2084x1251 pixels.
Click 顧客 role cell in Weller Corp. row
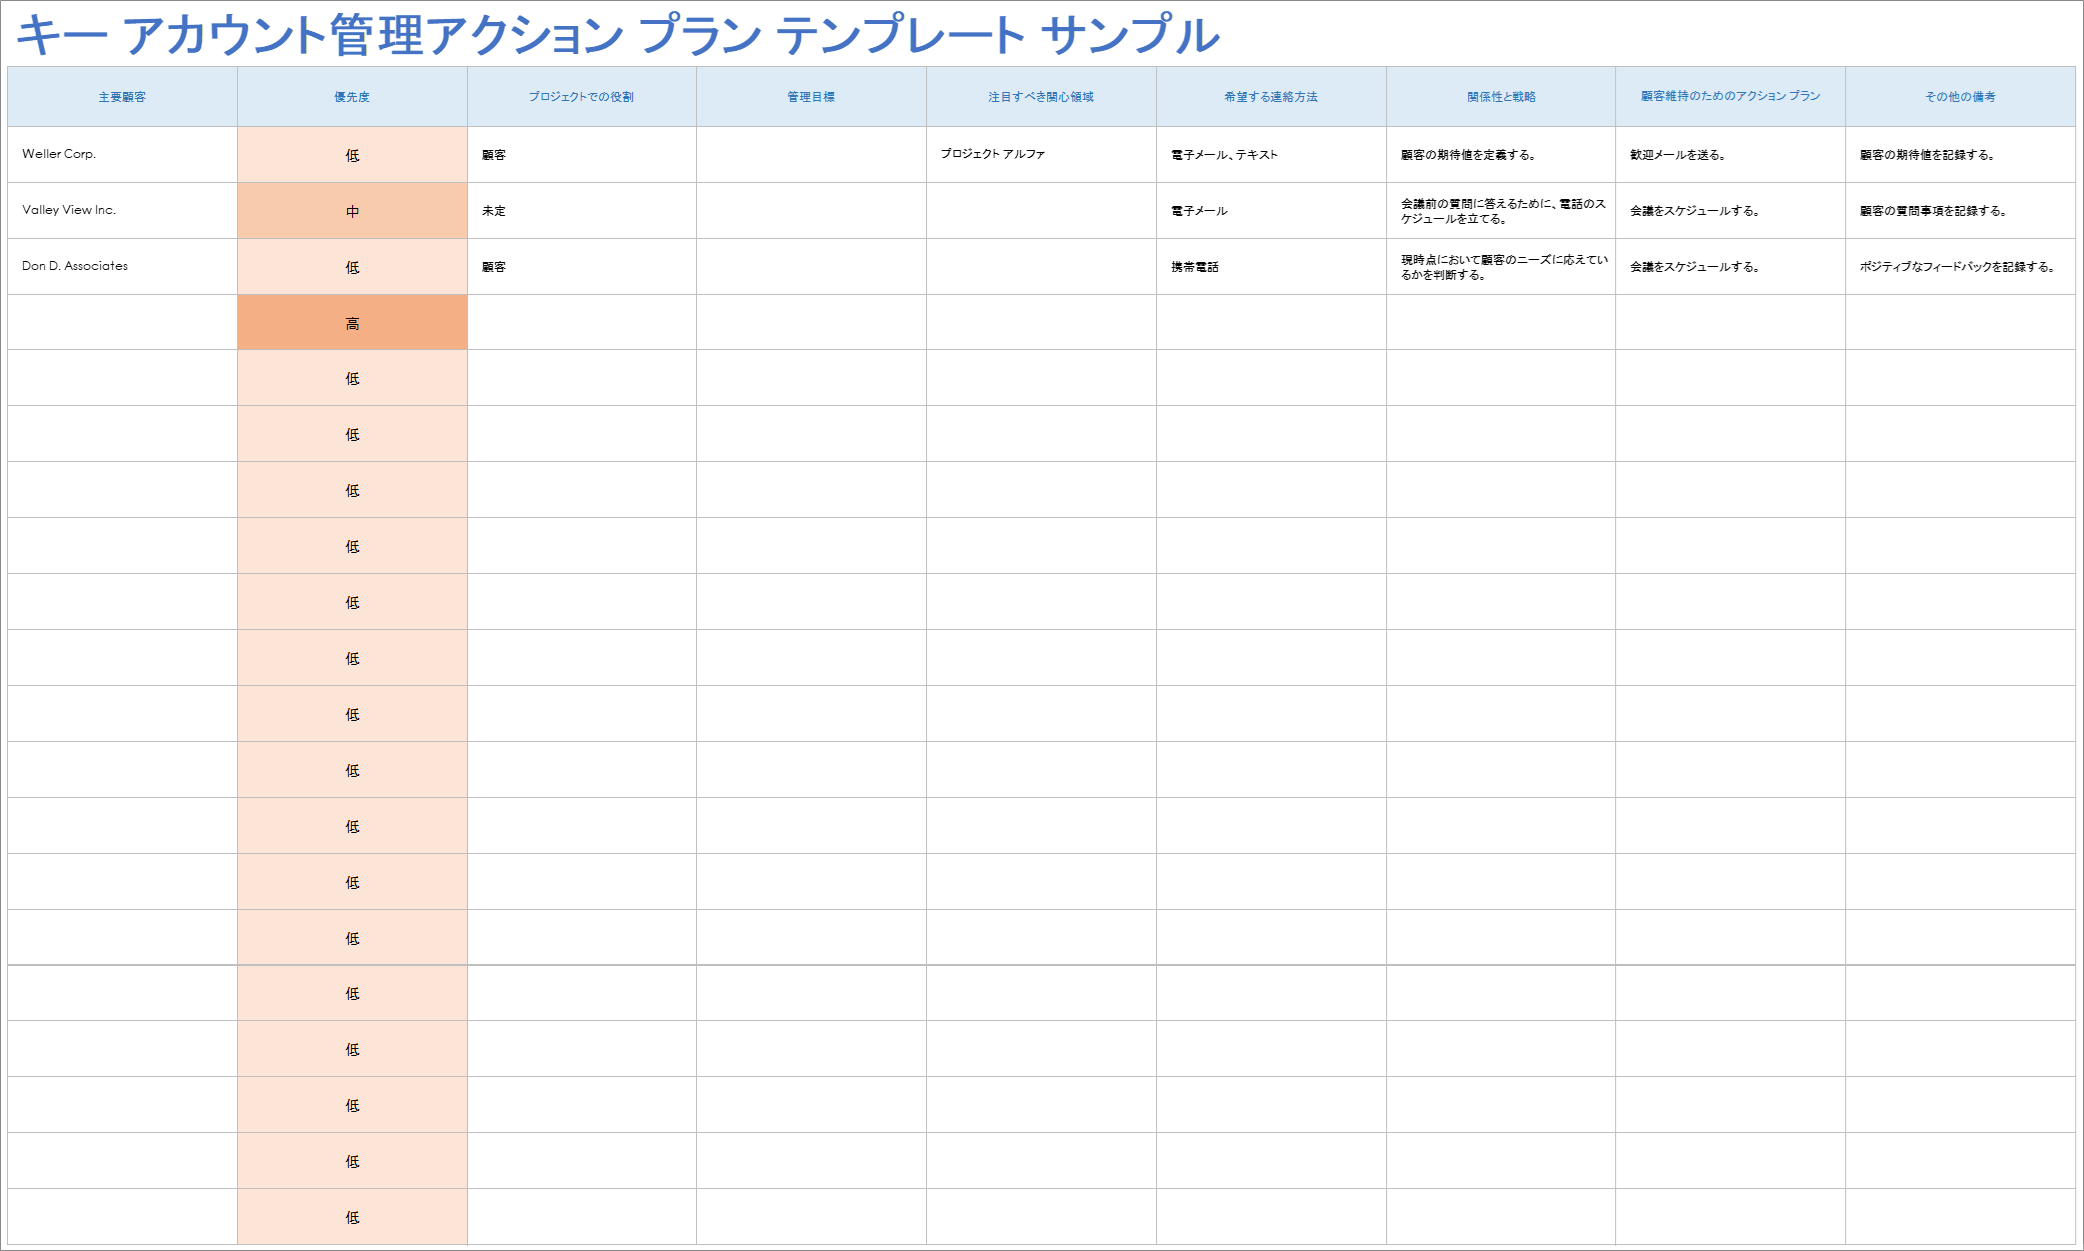coord(581,154)
